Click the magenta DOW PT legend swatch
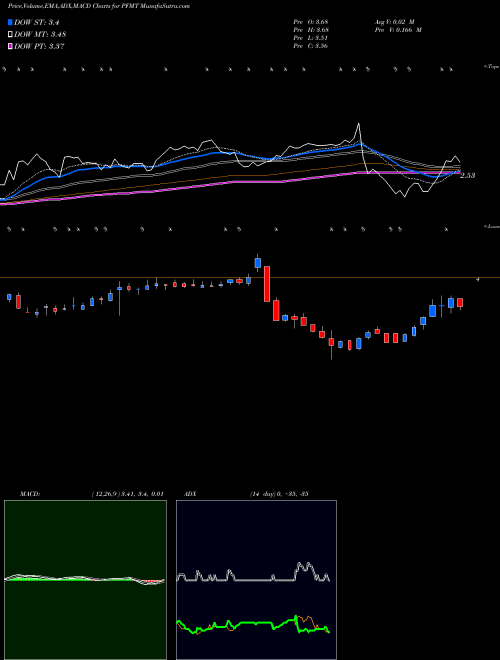This screenshot has height=660, width=500. tap(10, 46)
